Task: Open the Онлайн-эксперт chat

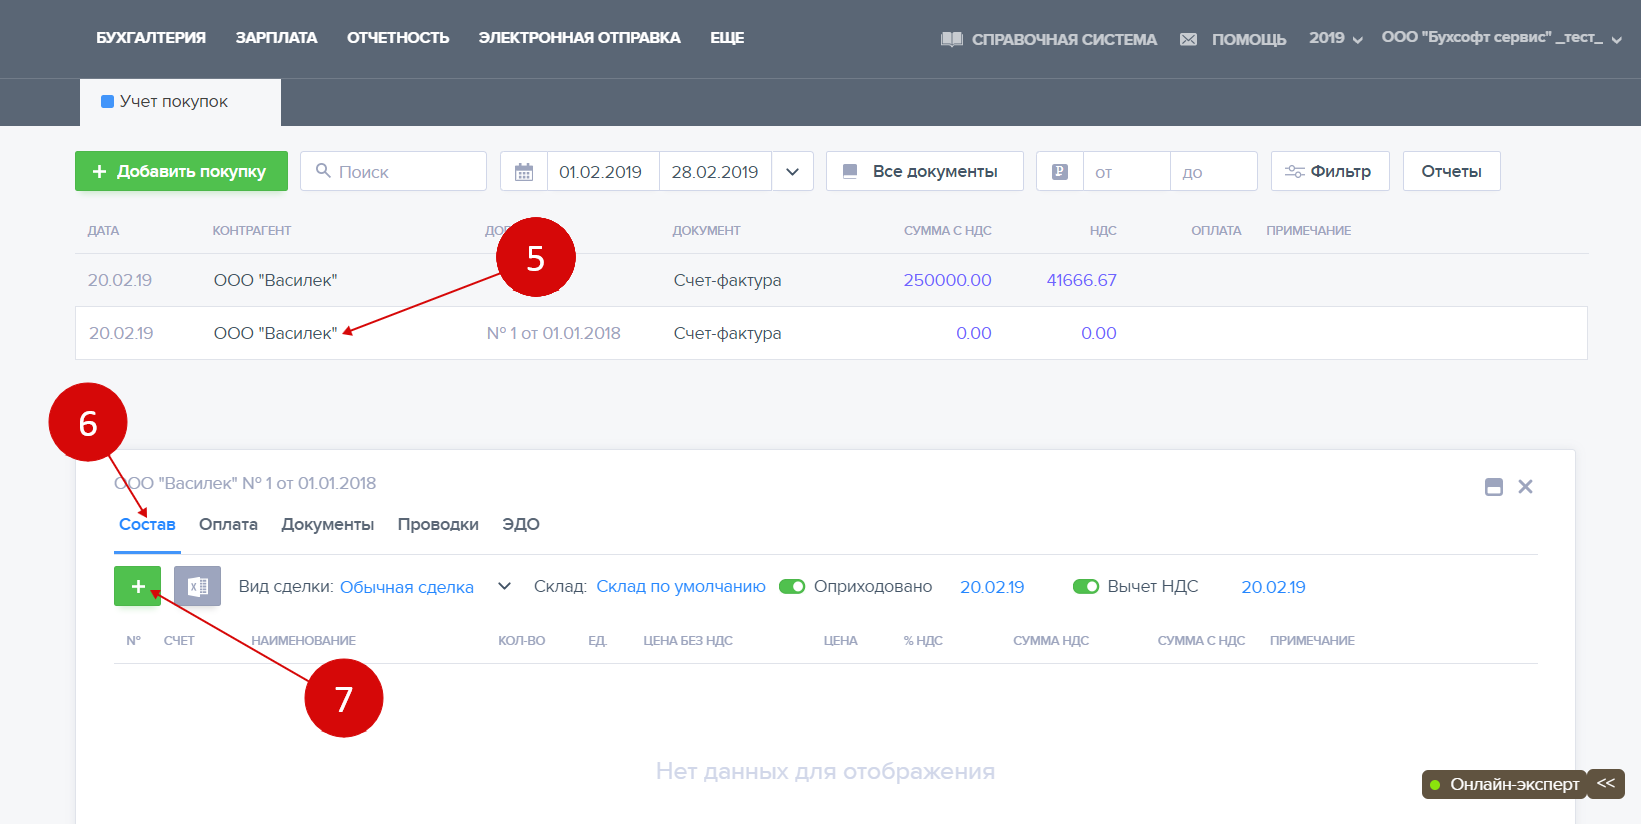Action: [x=1504, y=784]
